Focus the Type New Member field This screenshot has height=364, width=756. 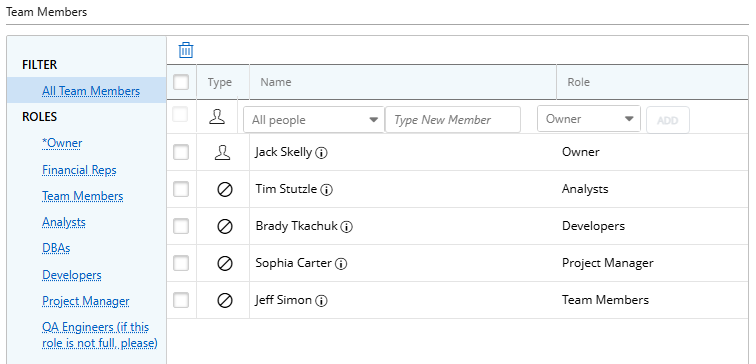point(453,120)
